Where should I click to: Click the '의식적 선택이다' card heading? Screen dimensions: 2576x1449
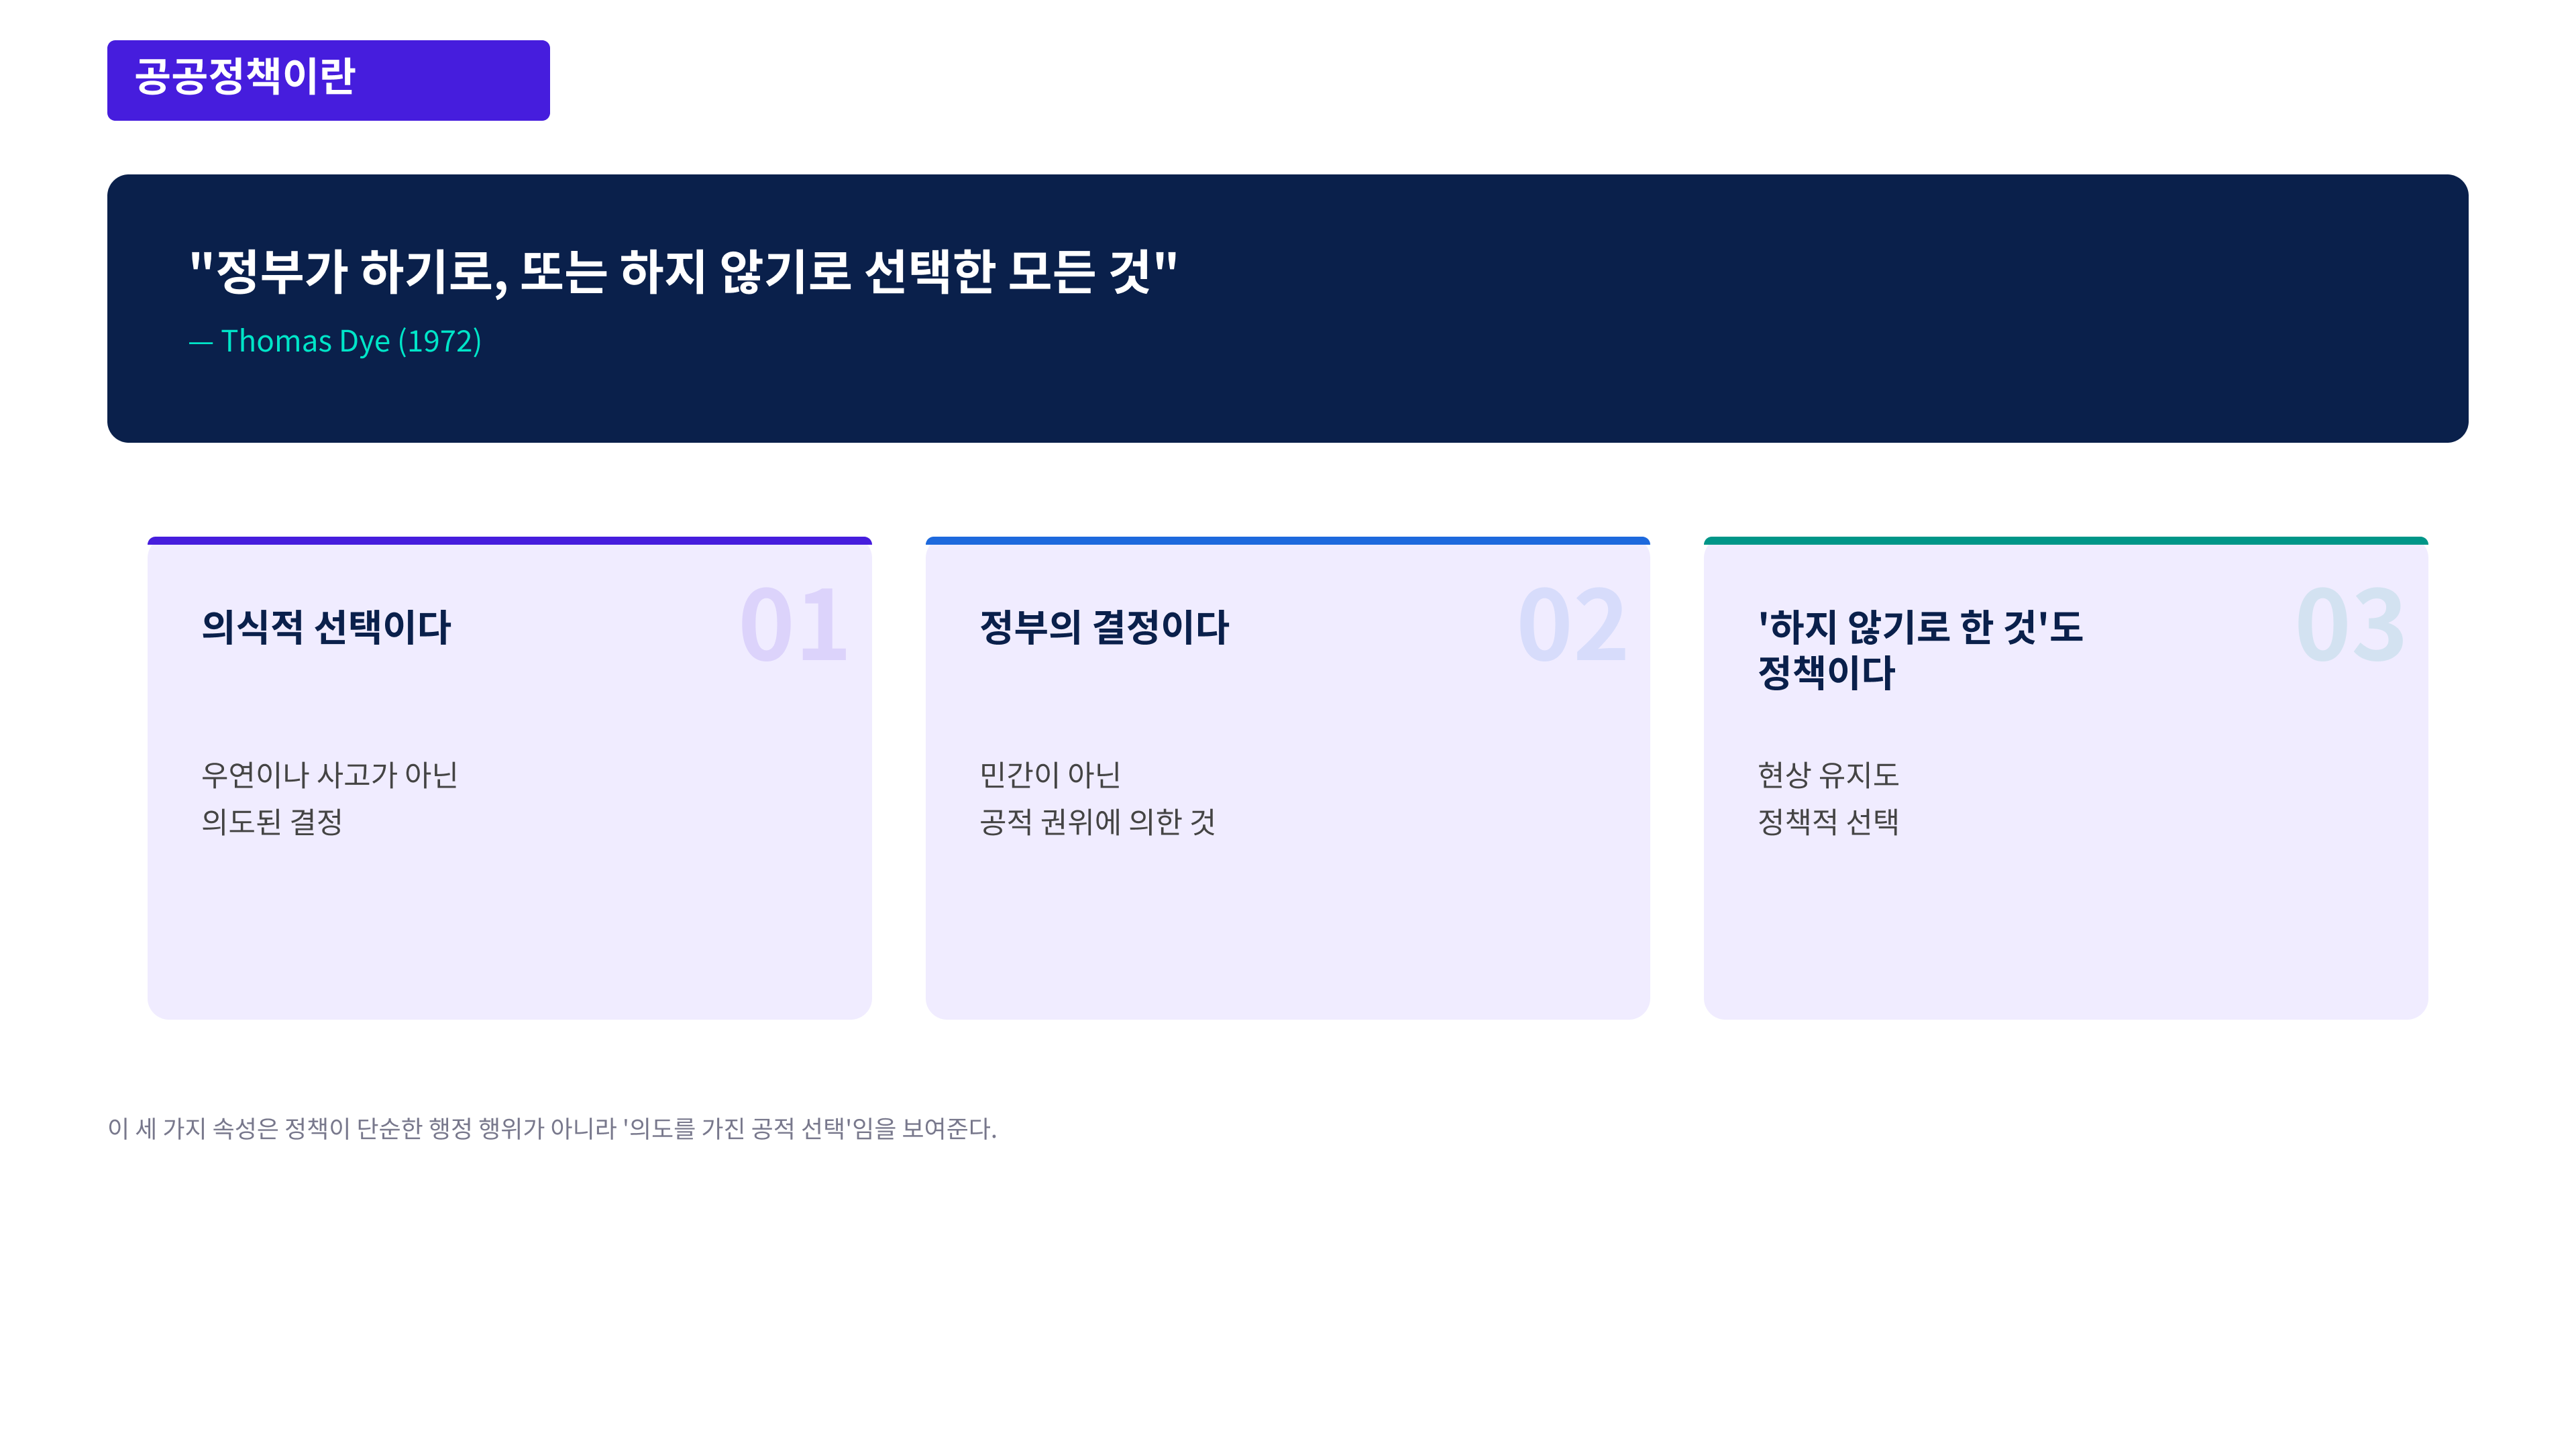click(x=326, y=627)
